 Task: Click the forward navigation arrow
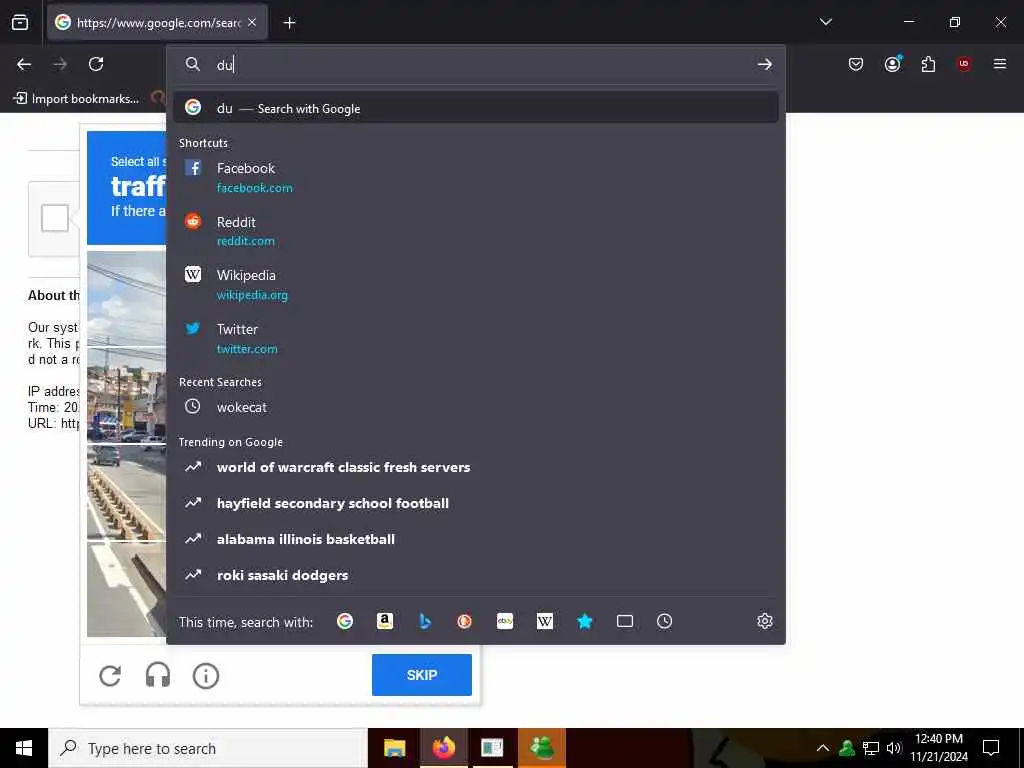pos(60,64)
